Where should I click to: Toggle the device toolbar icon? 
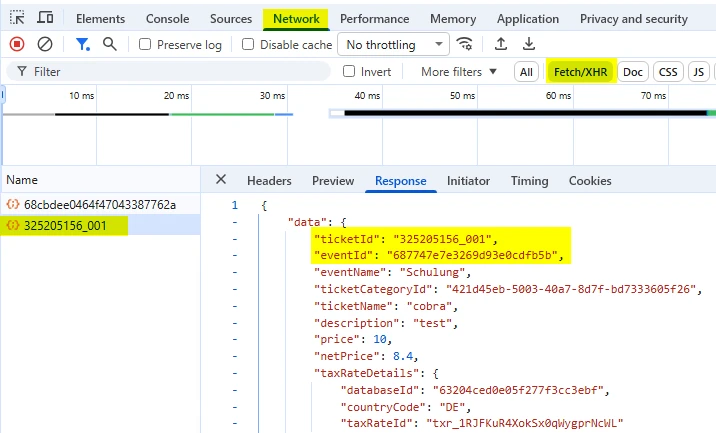46,19
